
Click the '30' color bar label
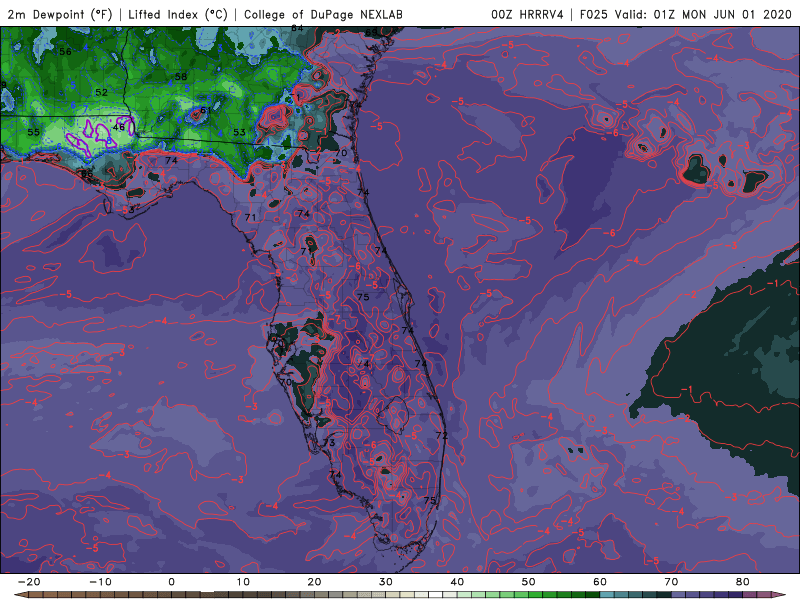click(x=386, y=582)
